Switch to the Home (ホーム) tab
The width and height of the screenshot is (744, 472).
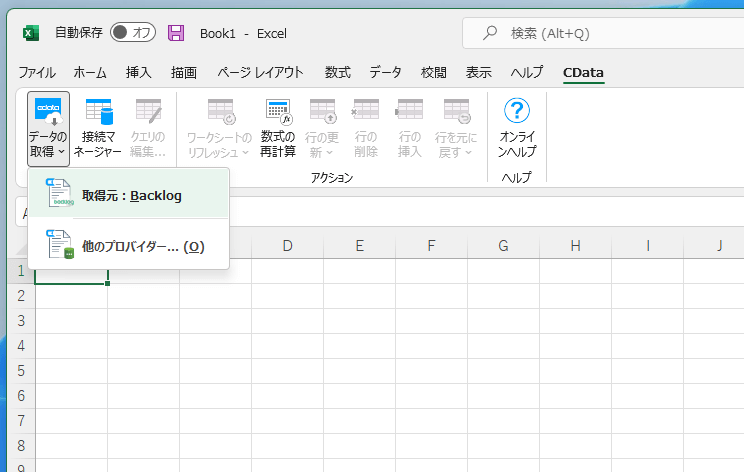(90, 72)
